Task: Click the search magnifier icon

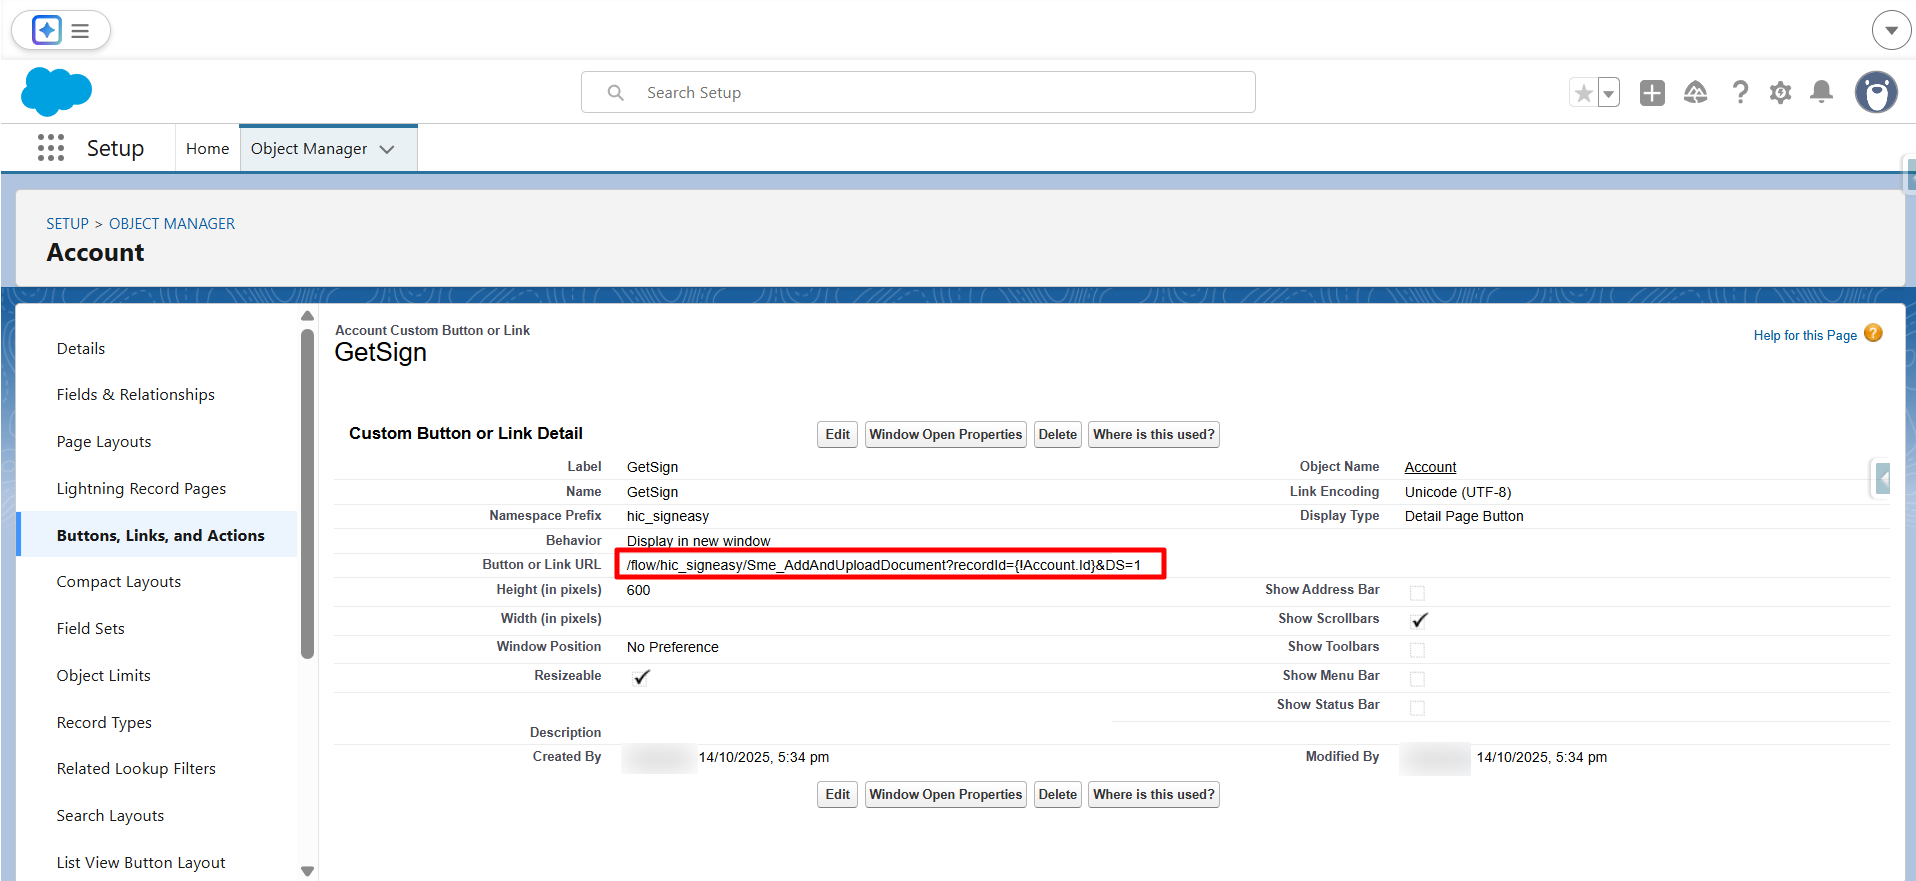Action: click(x=616, y=93)
